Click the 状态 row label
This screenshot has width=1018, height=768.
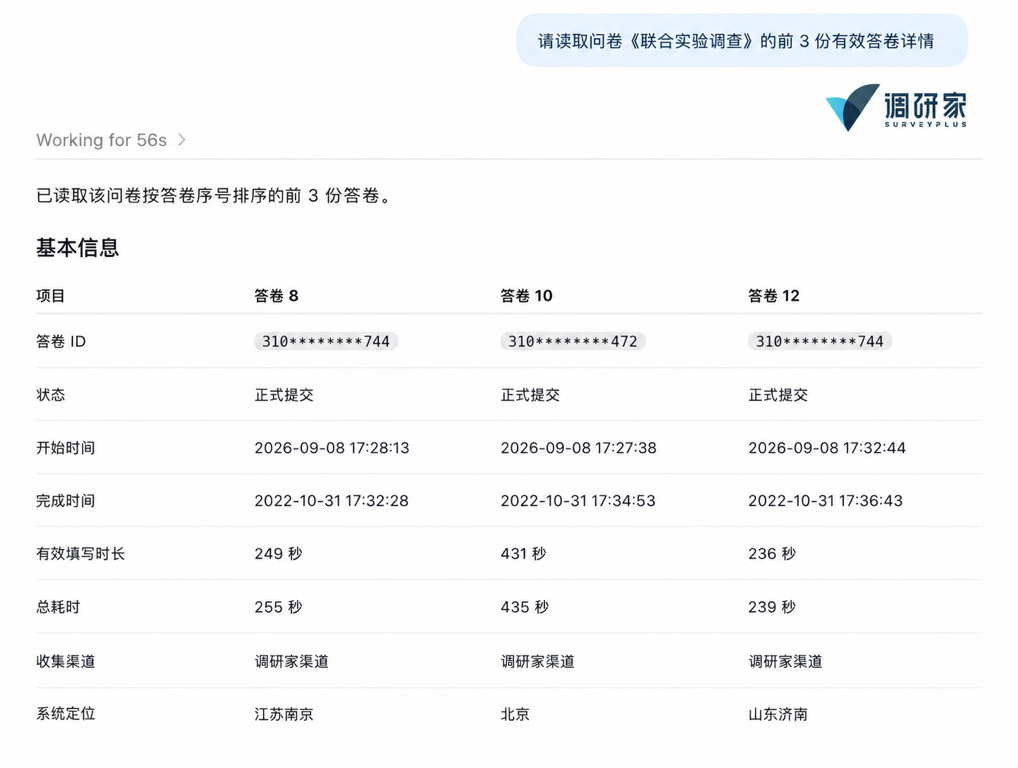click(51, 395)
